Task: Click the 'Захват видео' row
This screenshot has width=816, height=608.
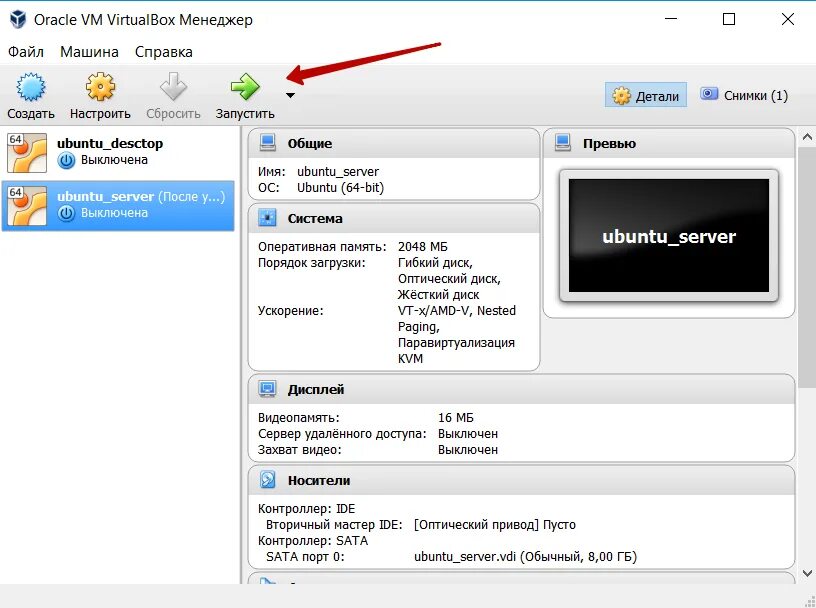Action: [x=378, y=449]
